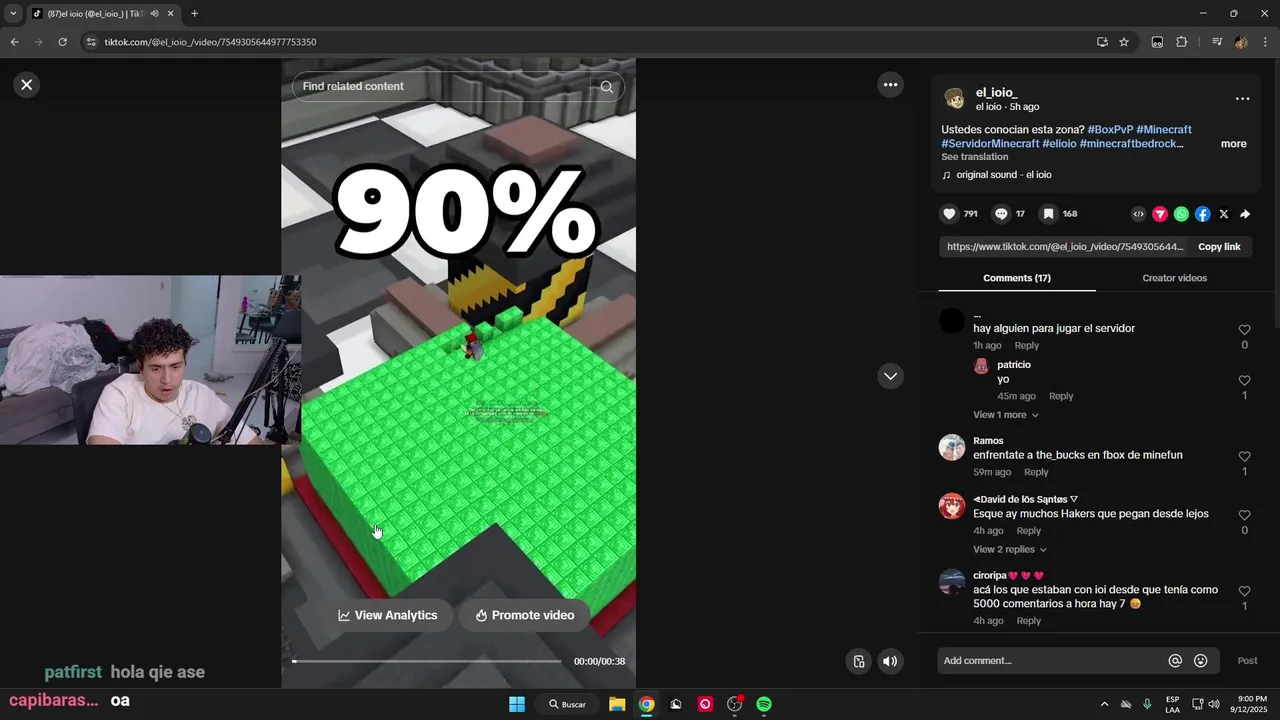
Task: Insert a mention with the @ icon
Action: [x=1175, y=661]
